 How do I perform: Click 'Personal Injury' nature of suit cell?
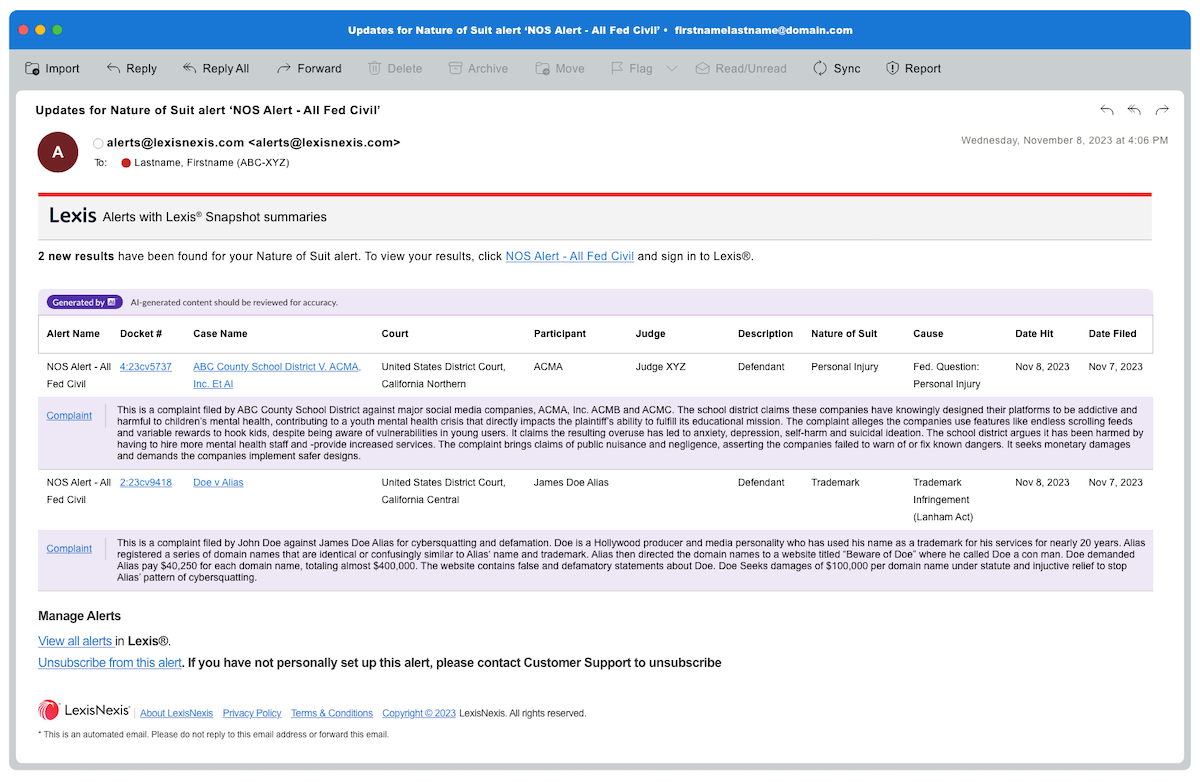845,367
